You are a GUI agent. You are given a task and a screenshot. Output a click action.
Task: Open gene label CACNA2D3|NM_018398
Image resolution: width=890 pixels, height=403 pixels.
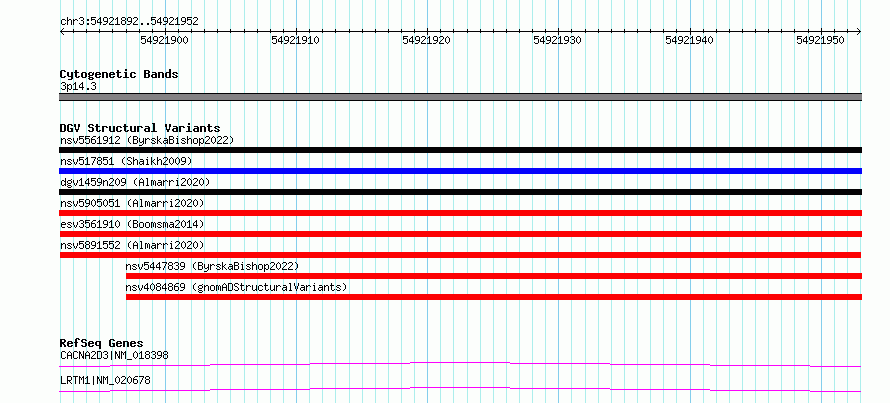pos(114,356)
